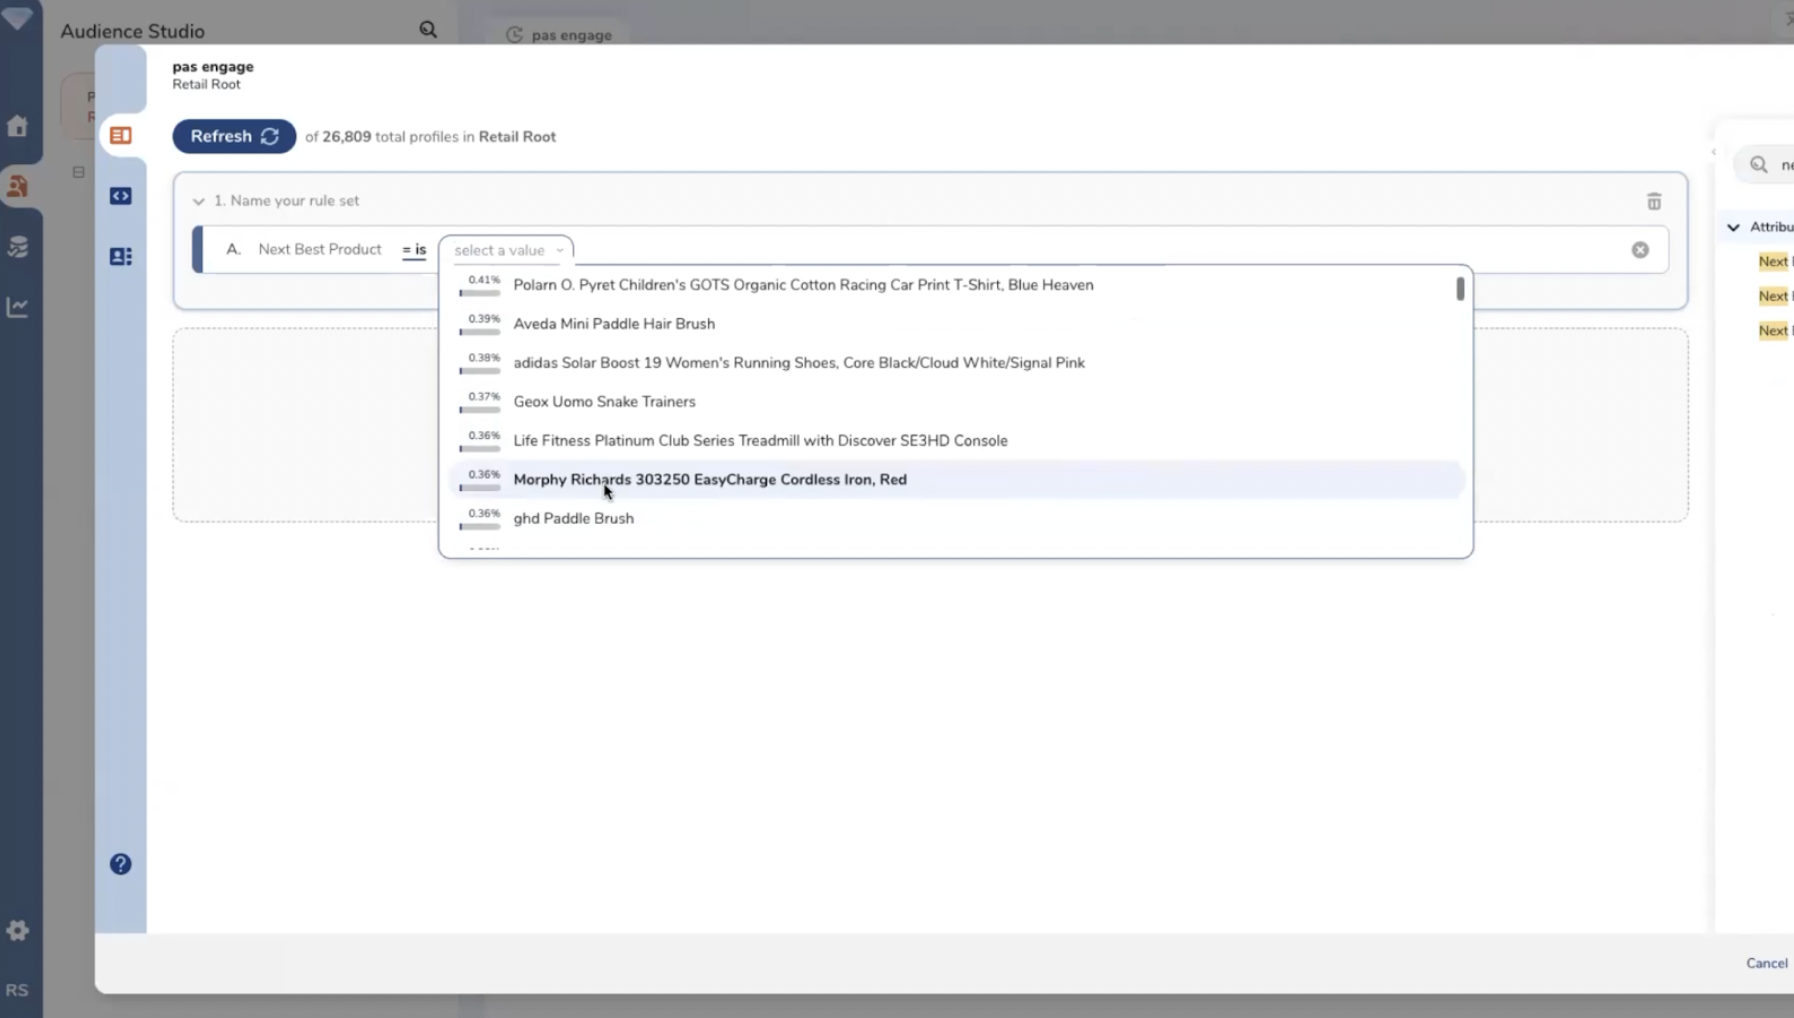Viewport: 1794px width, 1018px height.
Task: Click the Retail Root link text
Action: coord(517,137)
